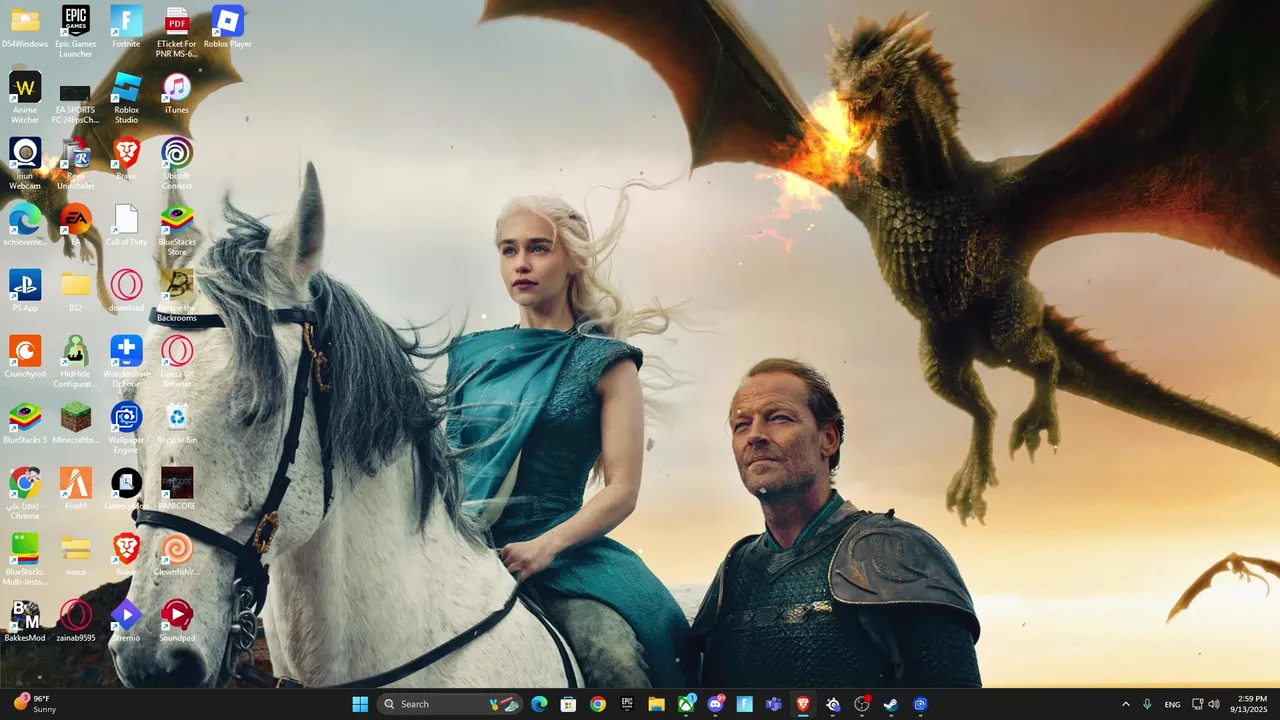Select the PANICORE desktop icon
Image resolution: width=1280 pixels, height=720 pixels.
click(x=176, y=489)
